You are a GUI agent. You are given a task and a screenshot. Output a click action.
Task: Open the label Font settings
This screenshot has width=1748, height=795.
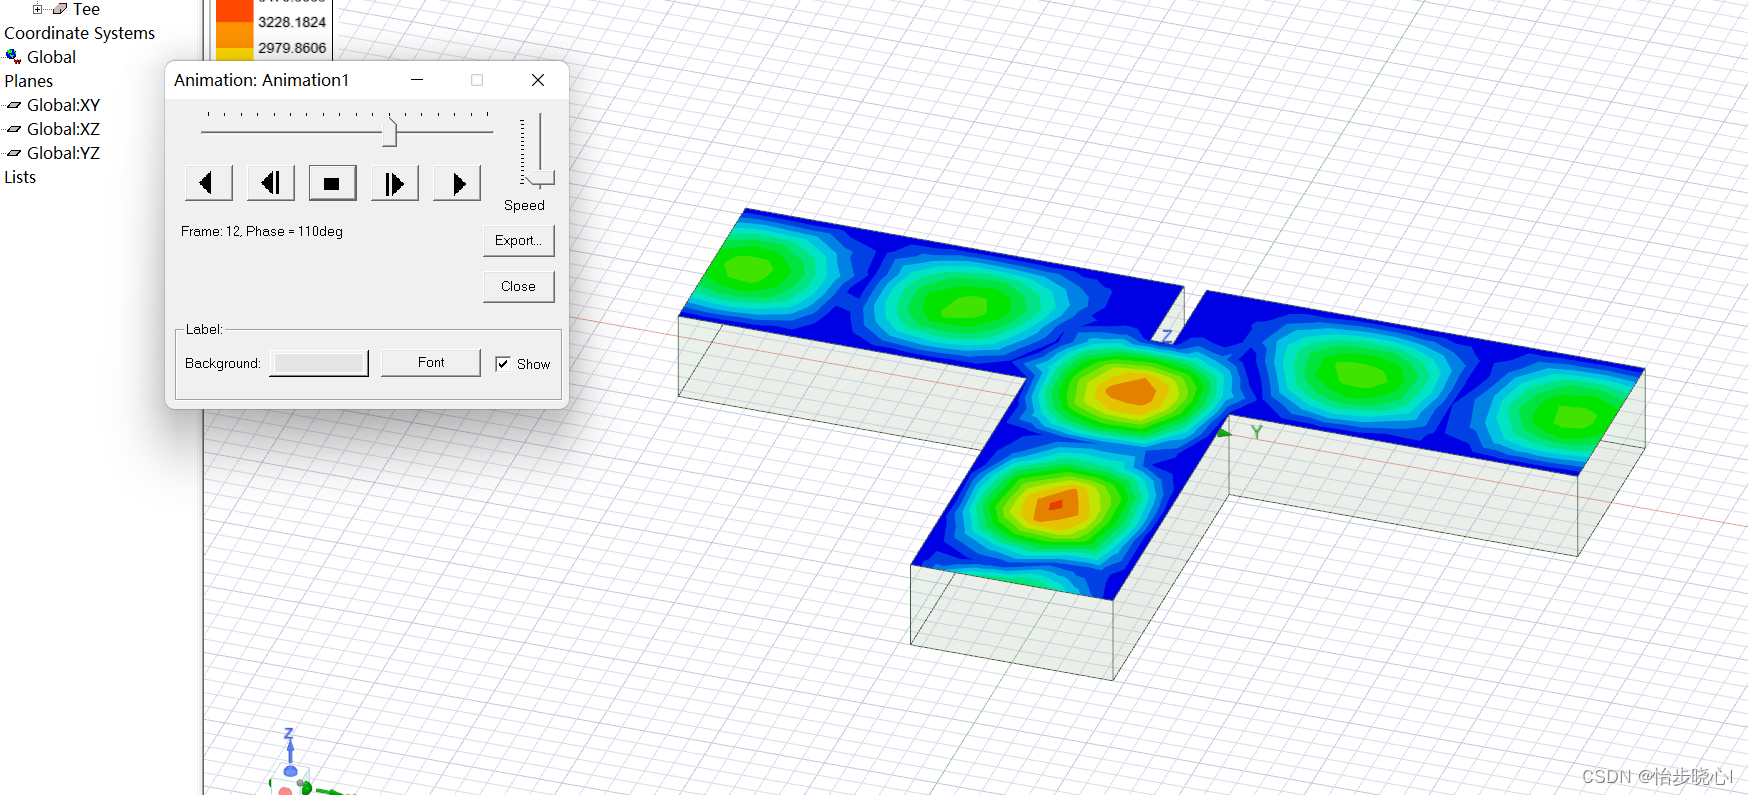tap(431, 362)
